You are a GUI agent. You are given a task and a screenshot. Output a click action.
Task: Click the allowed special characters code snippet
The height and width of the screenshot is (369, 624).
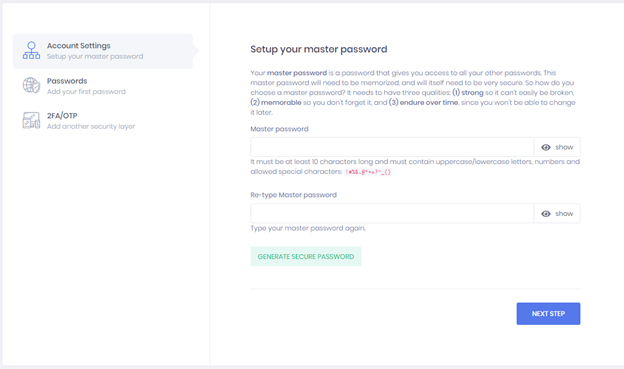tap(368, 172)
